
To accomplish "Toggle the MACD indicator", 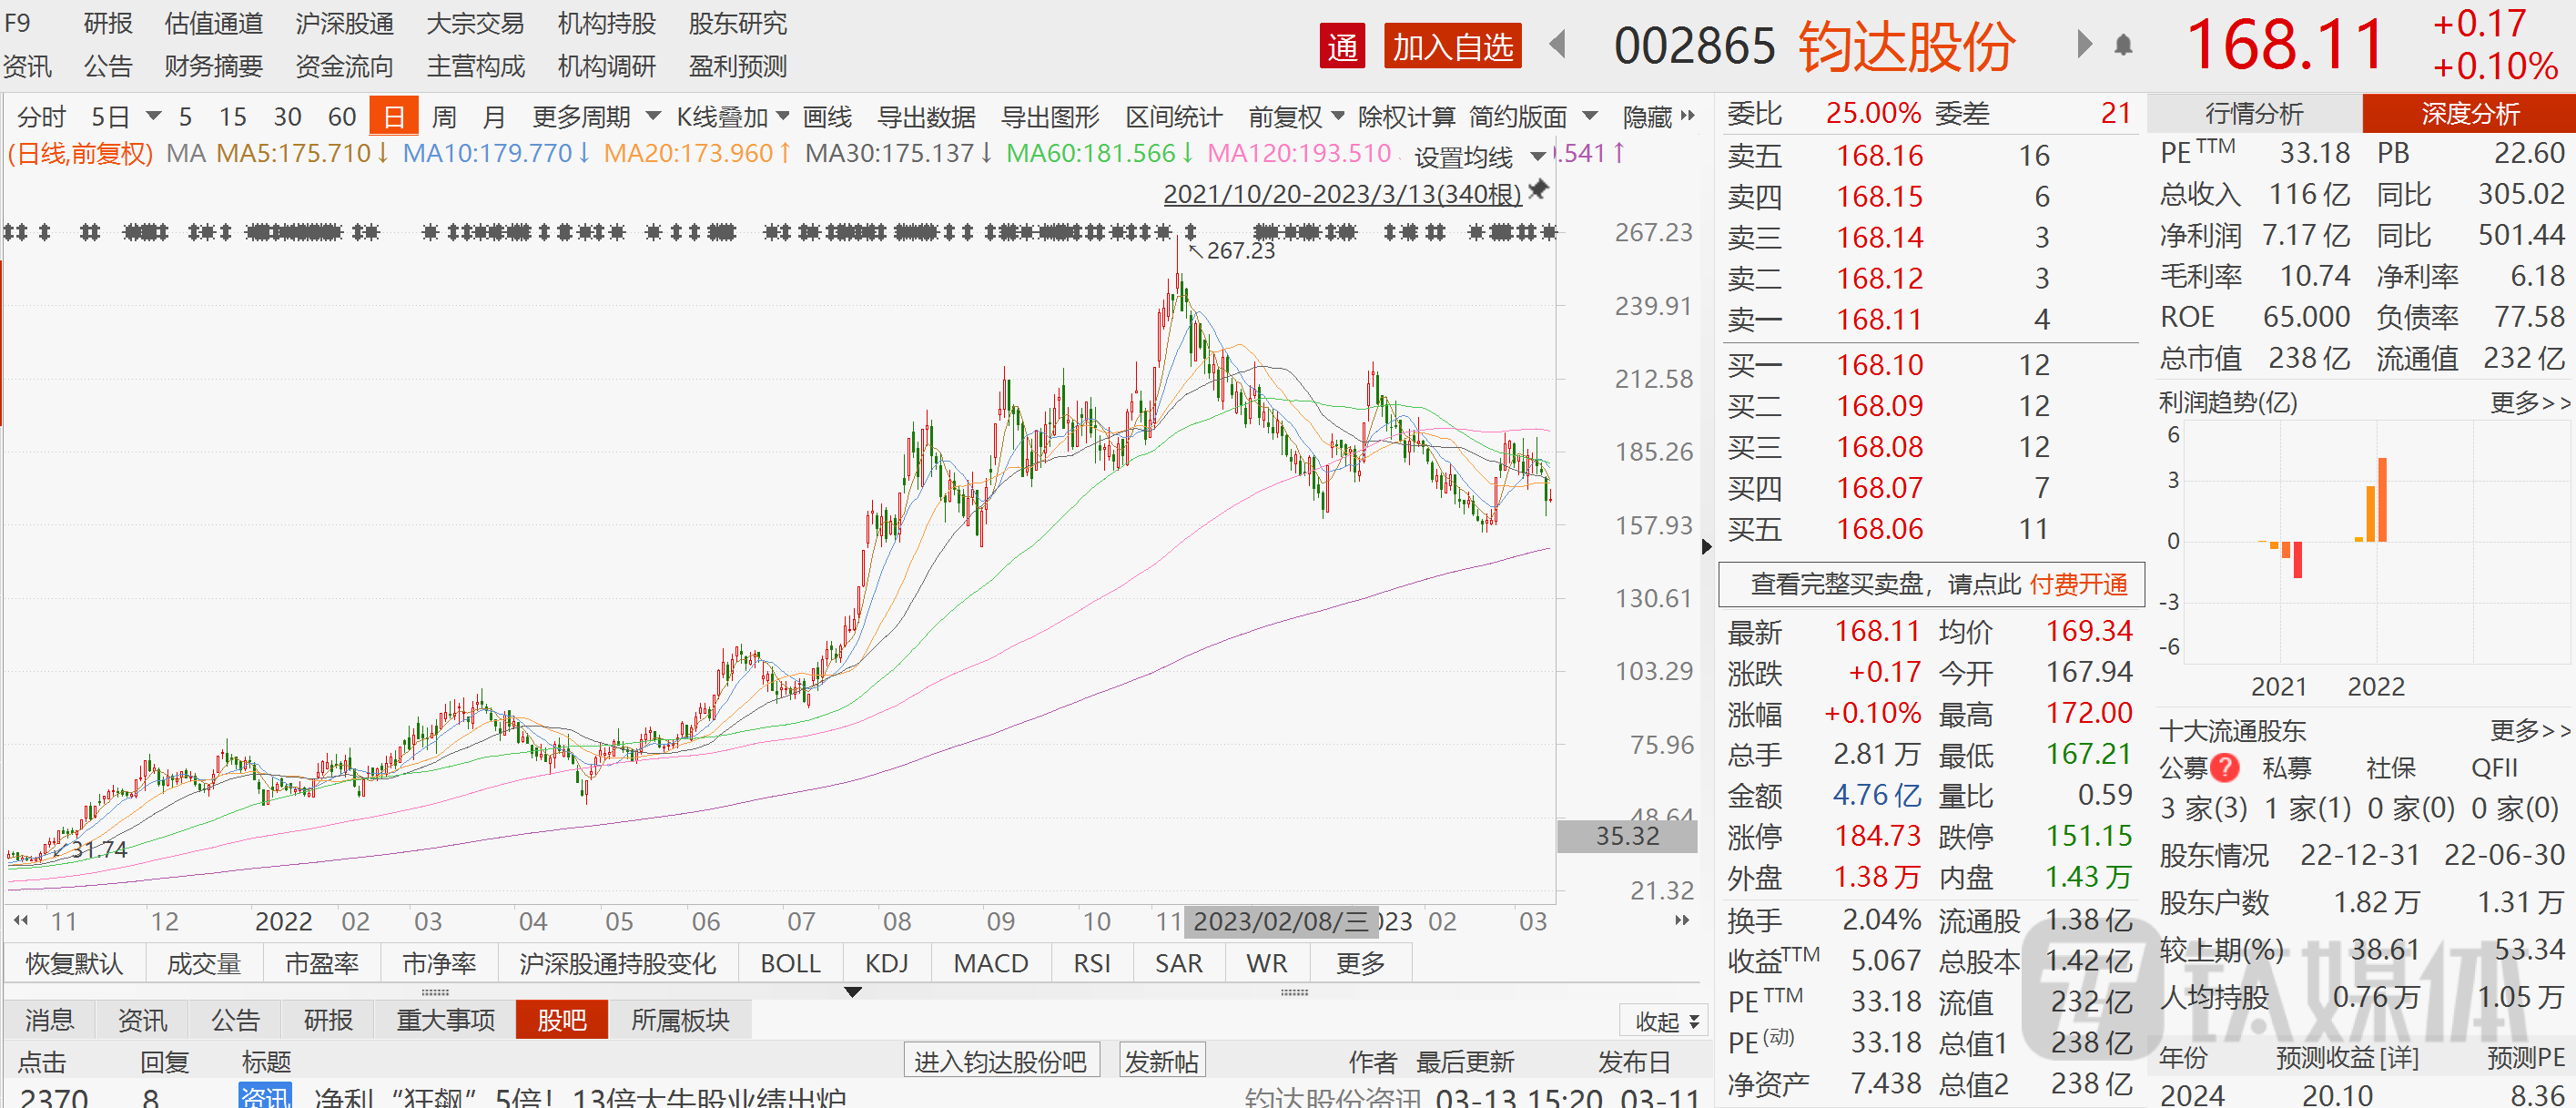I will (x=990, y=963).
